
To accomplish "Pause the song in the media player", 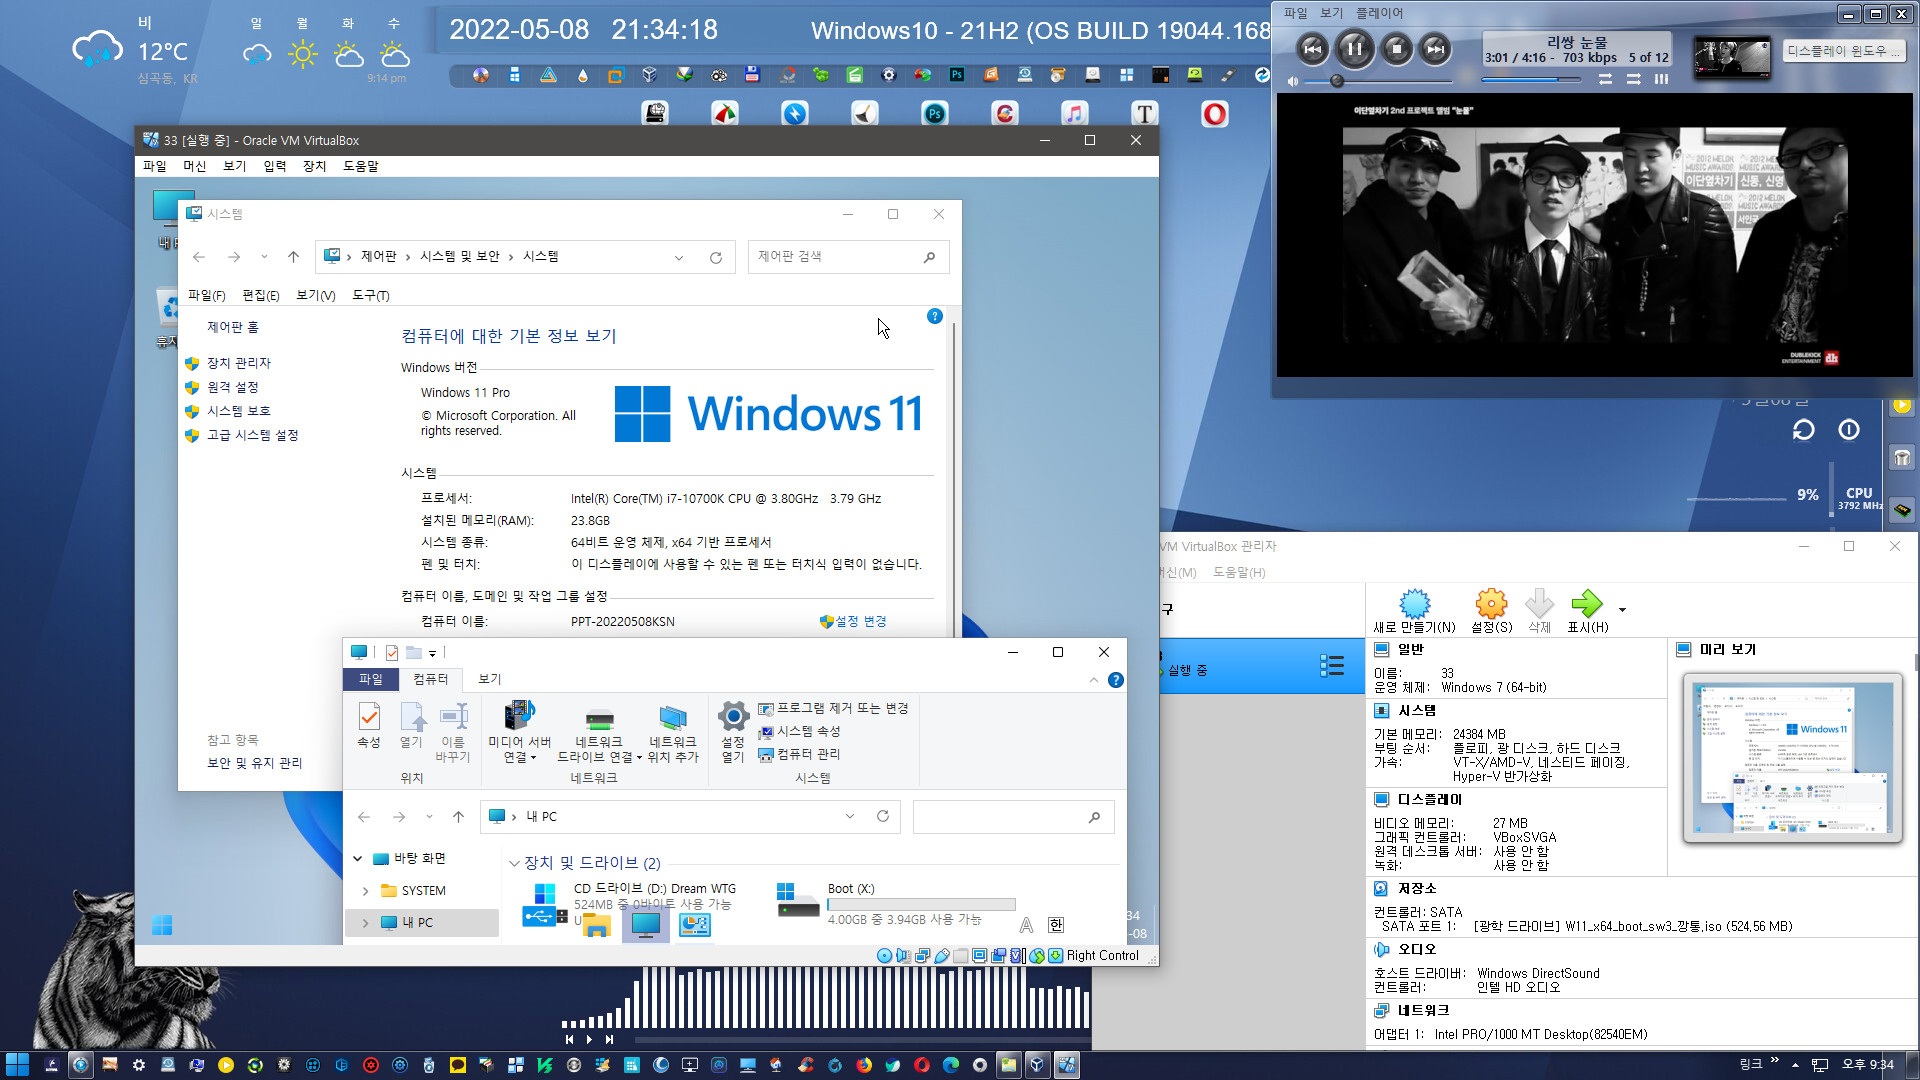I will [x=1355, y=48].
